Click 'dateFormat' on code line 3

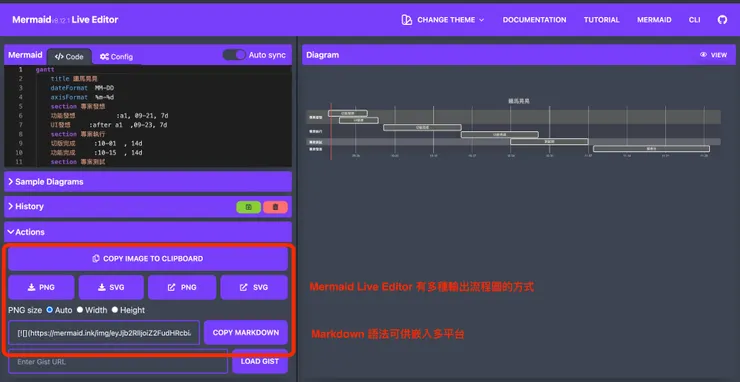coord(69,88)
